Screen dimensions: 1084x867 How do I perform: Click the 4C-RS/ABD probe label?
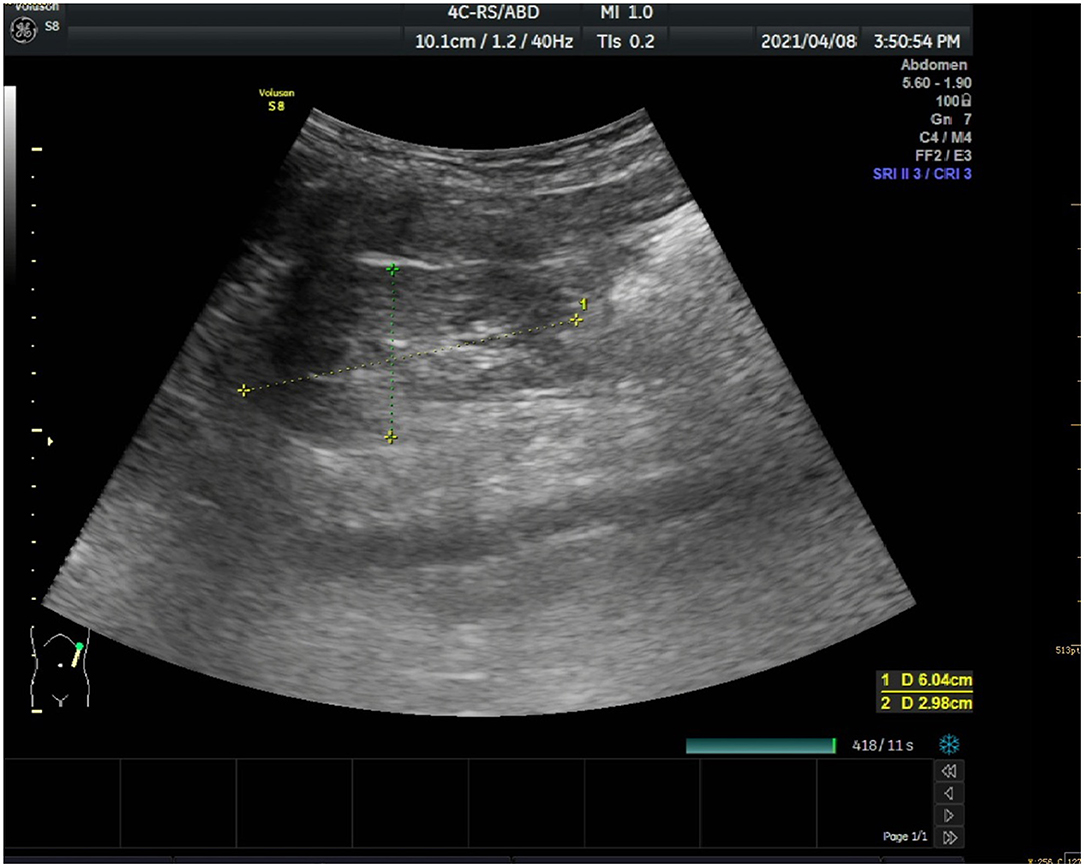[x=494, y=12]
